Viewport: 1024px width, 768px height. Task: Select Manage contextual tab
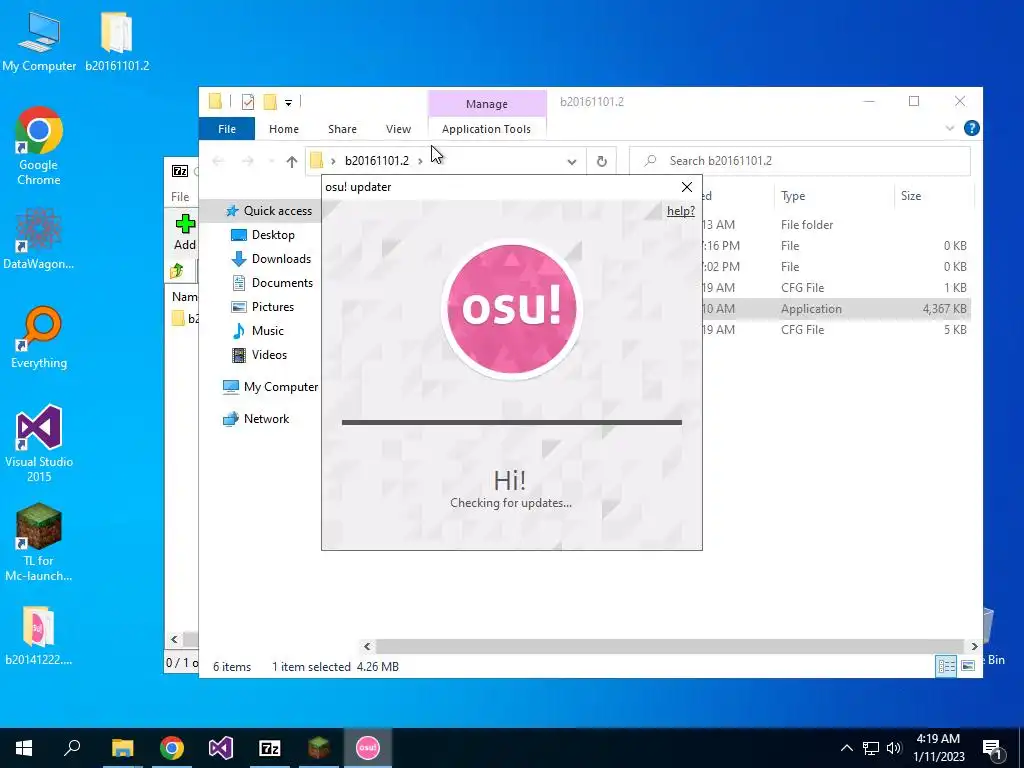[x=487, y=104]
